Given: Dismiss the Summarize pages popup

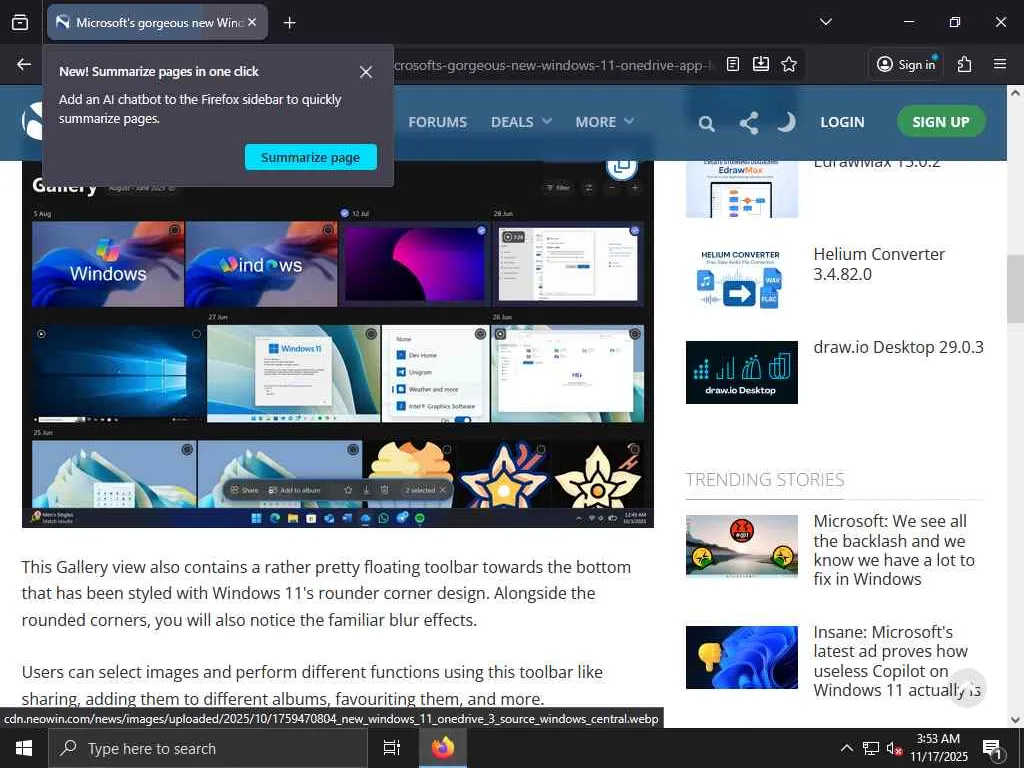Looking at the screenshot, I should pyautogui.click(x=366, y=72).
